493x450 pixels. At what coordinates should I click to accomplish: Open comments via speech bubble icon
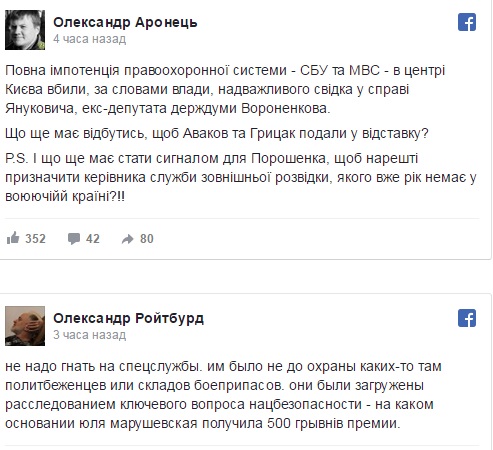74,239
